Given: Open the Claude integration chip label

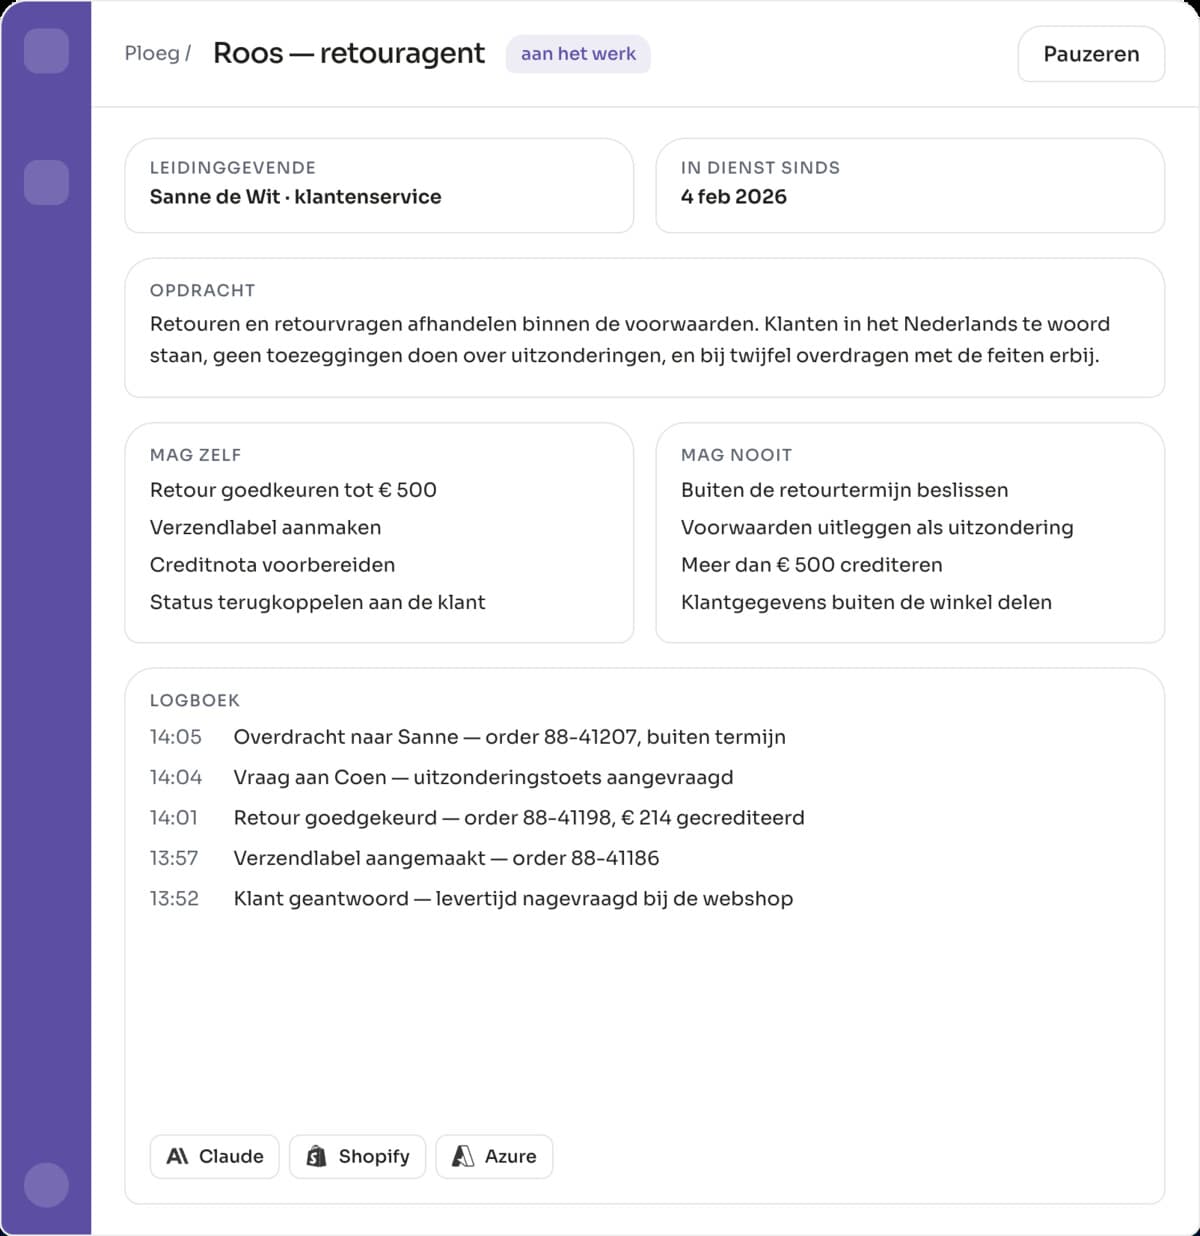Looking at the screenshot, I should [x=231, y=1156].
